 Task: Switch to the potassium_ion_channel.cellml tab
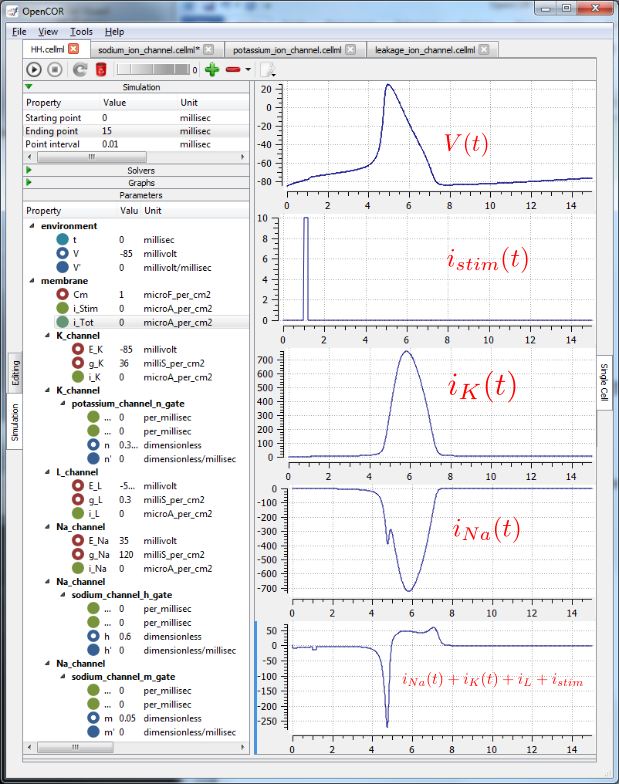tap(287, 50)
